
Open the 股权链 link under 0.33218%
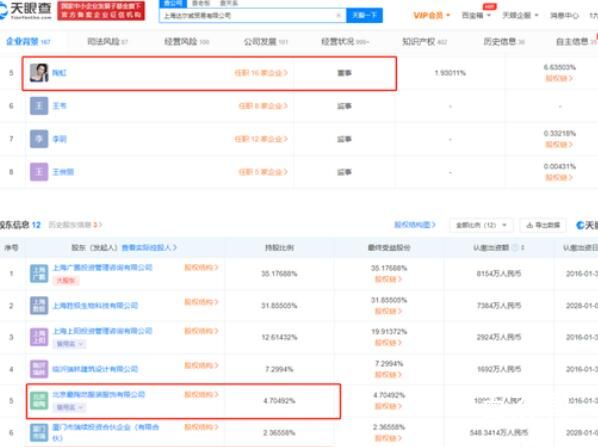(x=559, y=145)
